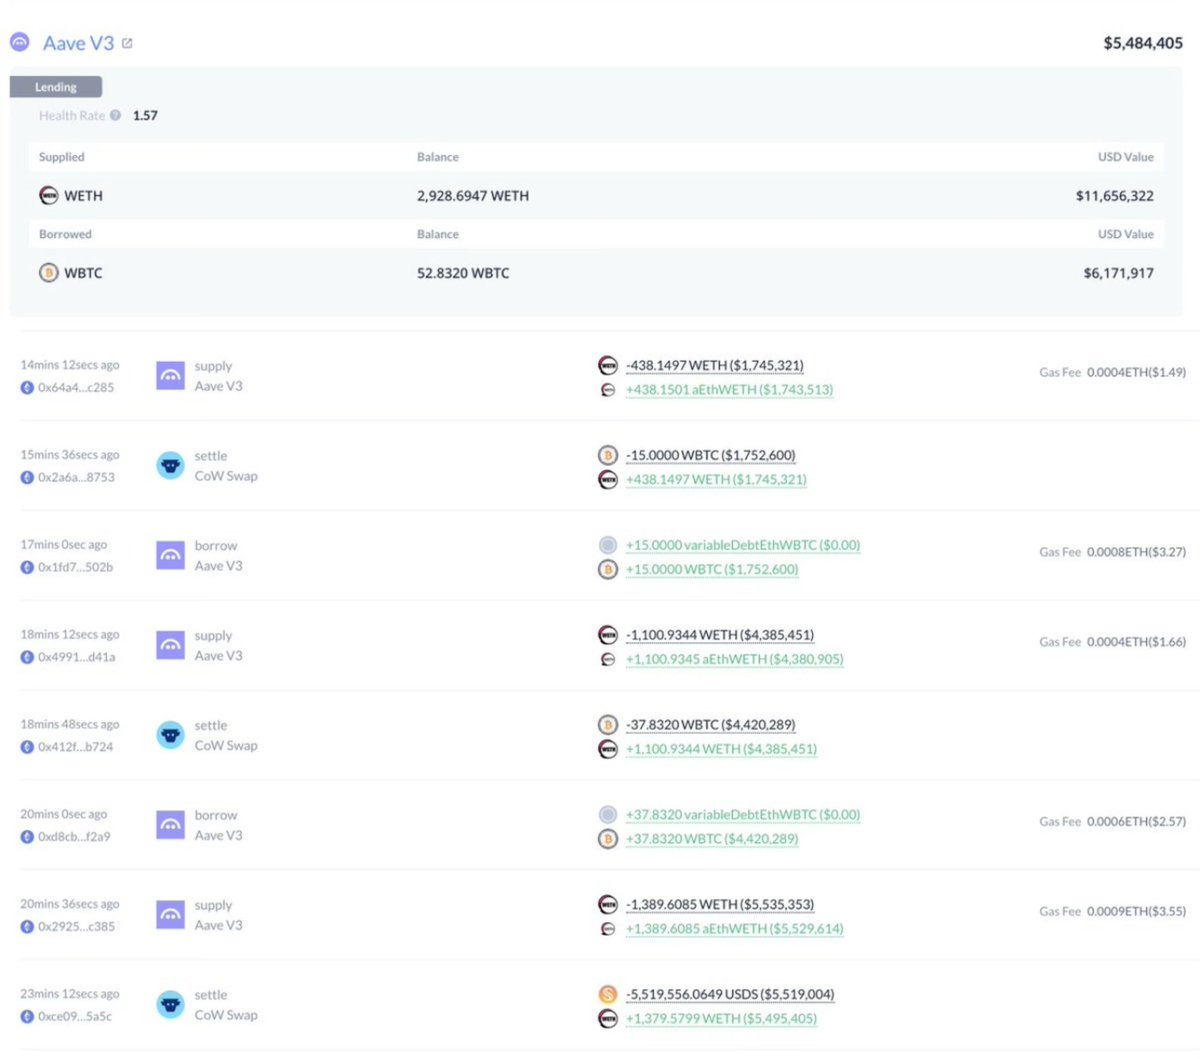
Task: Click the Ethereum chain icon next to 0xce09...5a5c
Action: 27,1016
